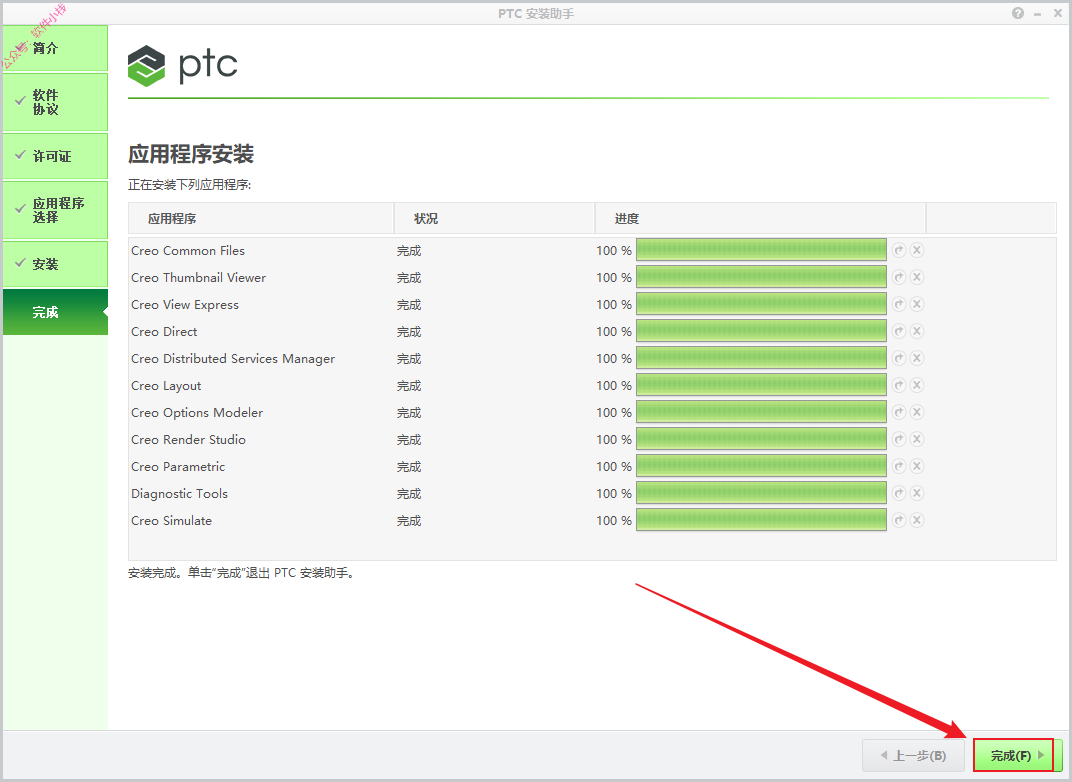Viewport: 1072px width, 782px height.
Task: Click the 正在安装下列应用程序 subtitle
Action: [x=189, y=185]
